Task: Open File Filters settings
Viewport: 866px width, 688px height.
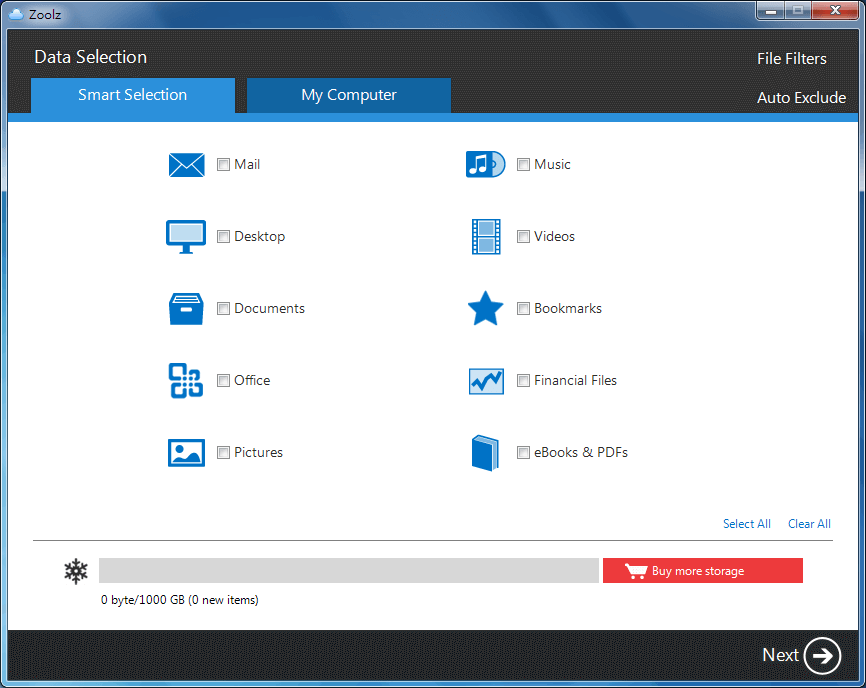Action: click(791, 59)
